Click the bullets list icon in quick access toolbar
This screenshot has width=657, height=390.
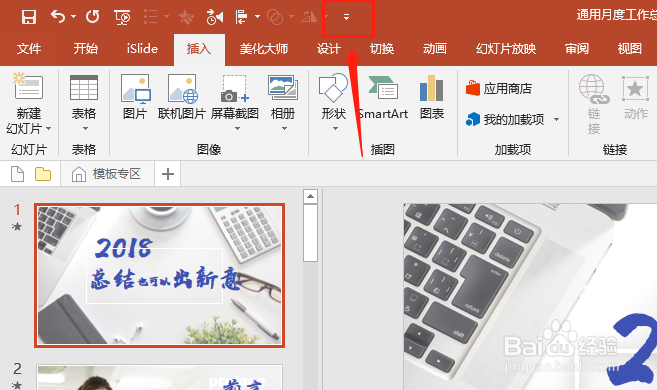150,17
